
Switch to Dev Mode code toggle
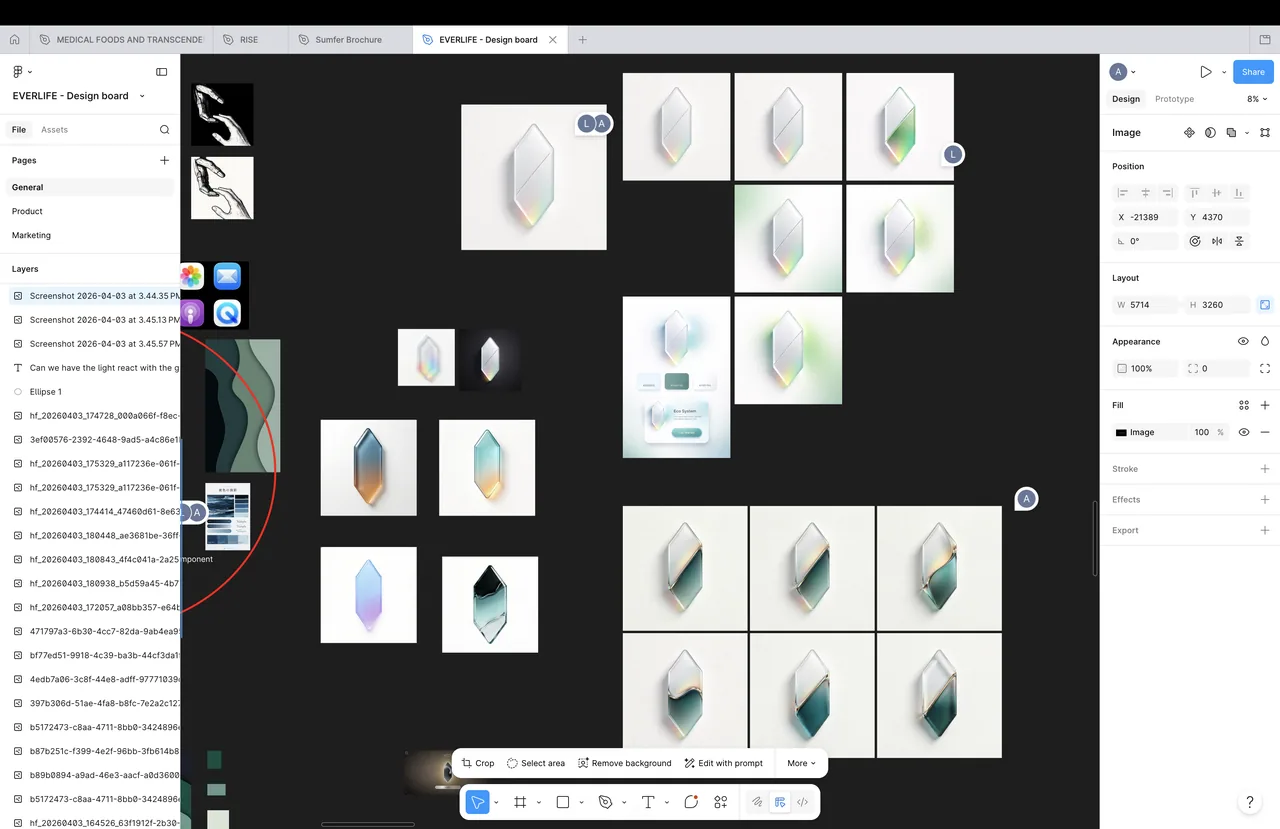point(802,802)
